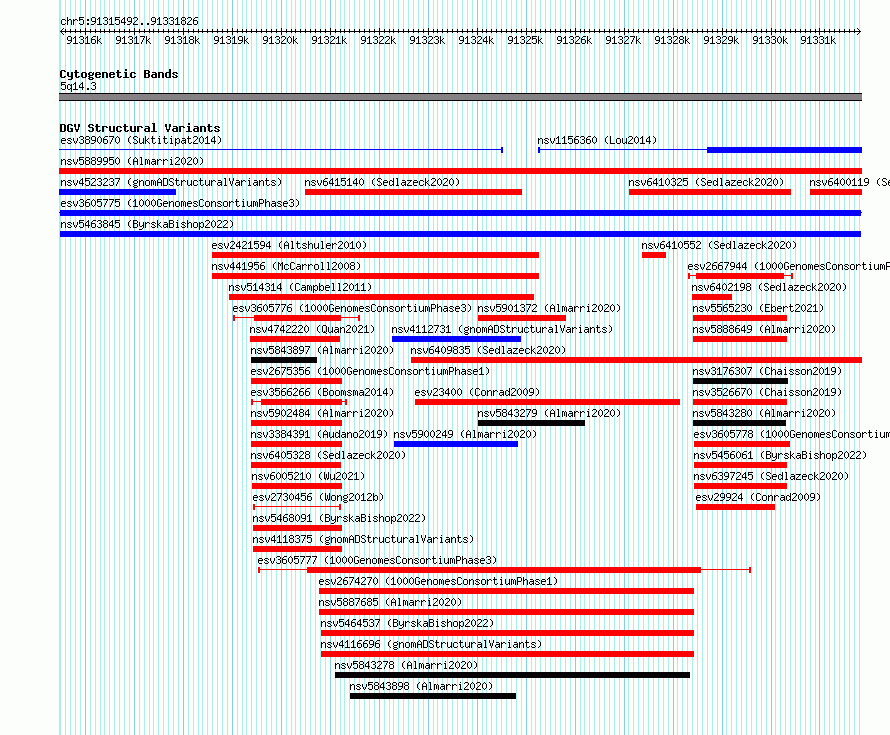This screenshot has height=735, width=890.
Task: Select nsv514314 (Campbell2011) variant
Action: tap(300, 287)
